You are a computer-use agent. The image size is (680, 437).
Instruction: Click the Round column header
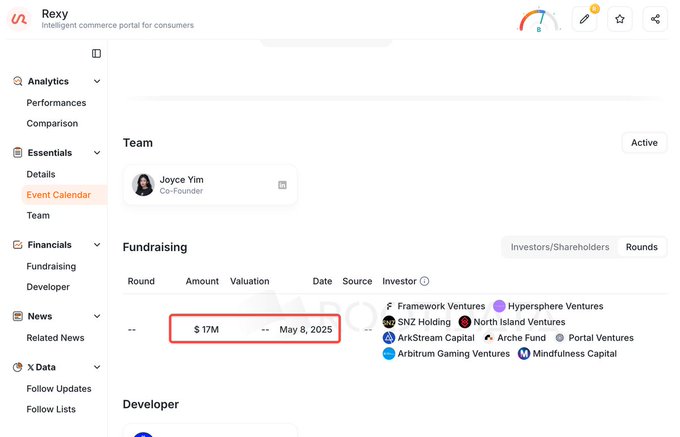click(141, 281)
